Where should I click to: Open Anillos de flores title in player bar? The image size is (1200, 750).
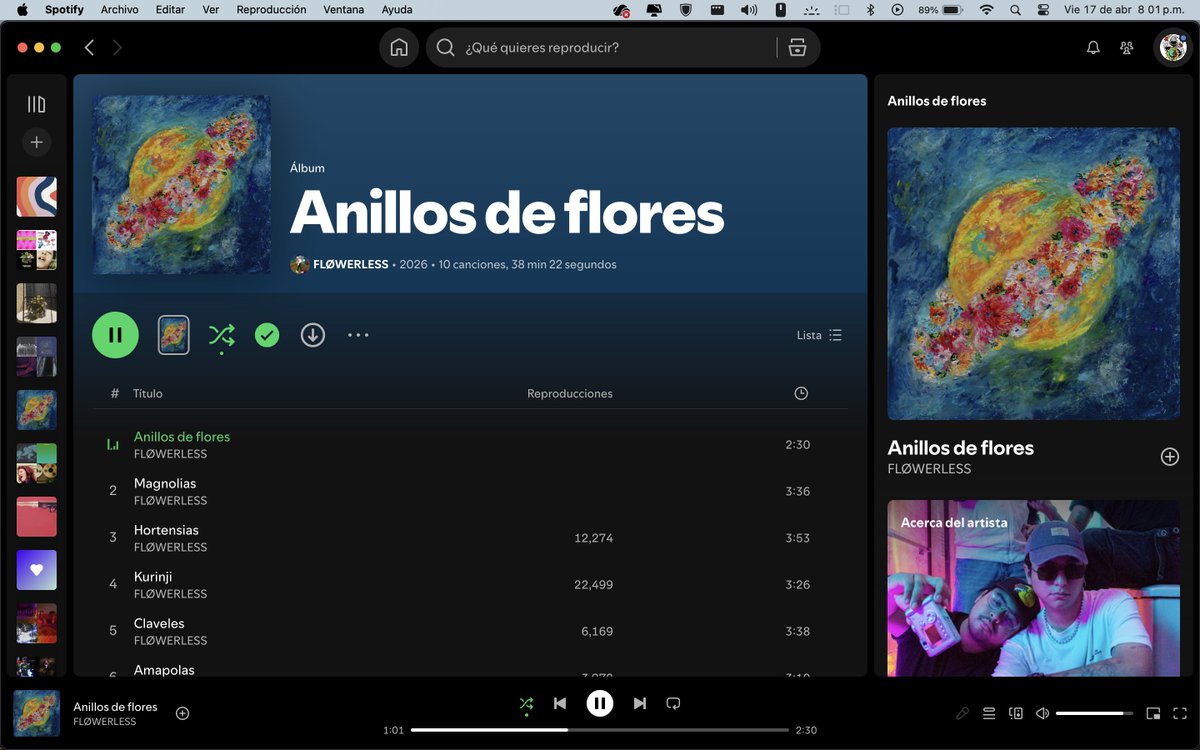click(x=115, y=707)
